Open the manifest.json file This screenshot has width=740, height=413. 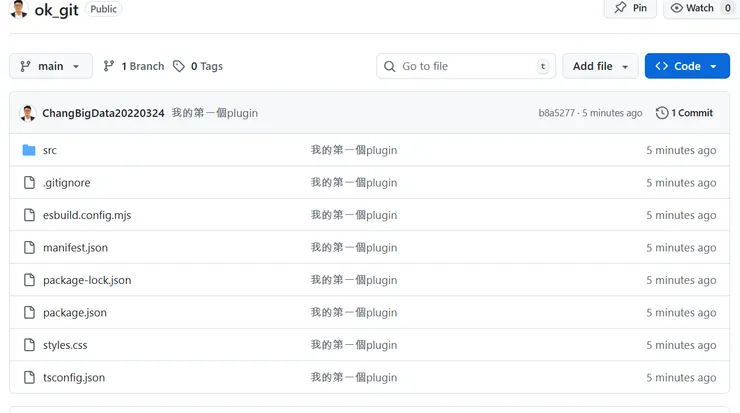point(75,248)
